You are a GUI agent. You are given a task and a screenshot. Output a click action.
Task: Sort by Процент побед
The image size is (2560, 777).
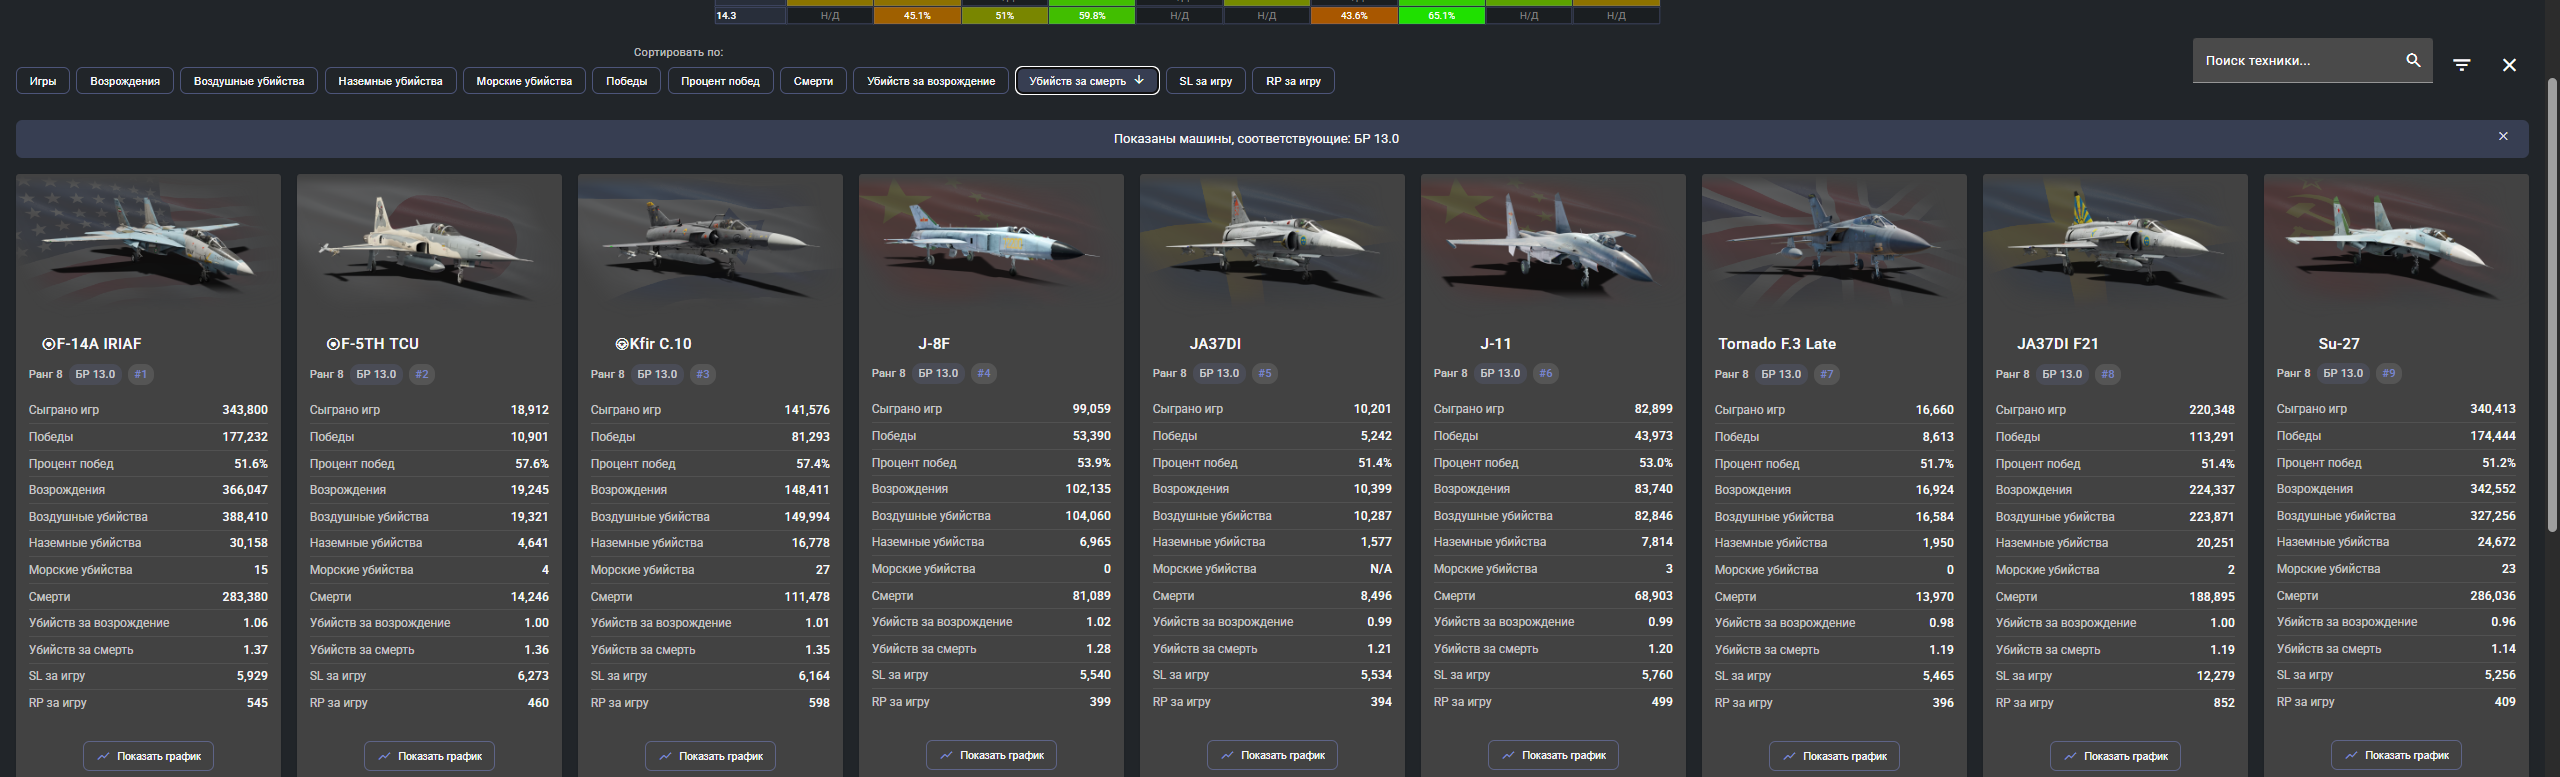[721, 81]
